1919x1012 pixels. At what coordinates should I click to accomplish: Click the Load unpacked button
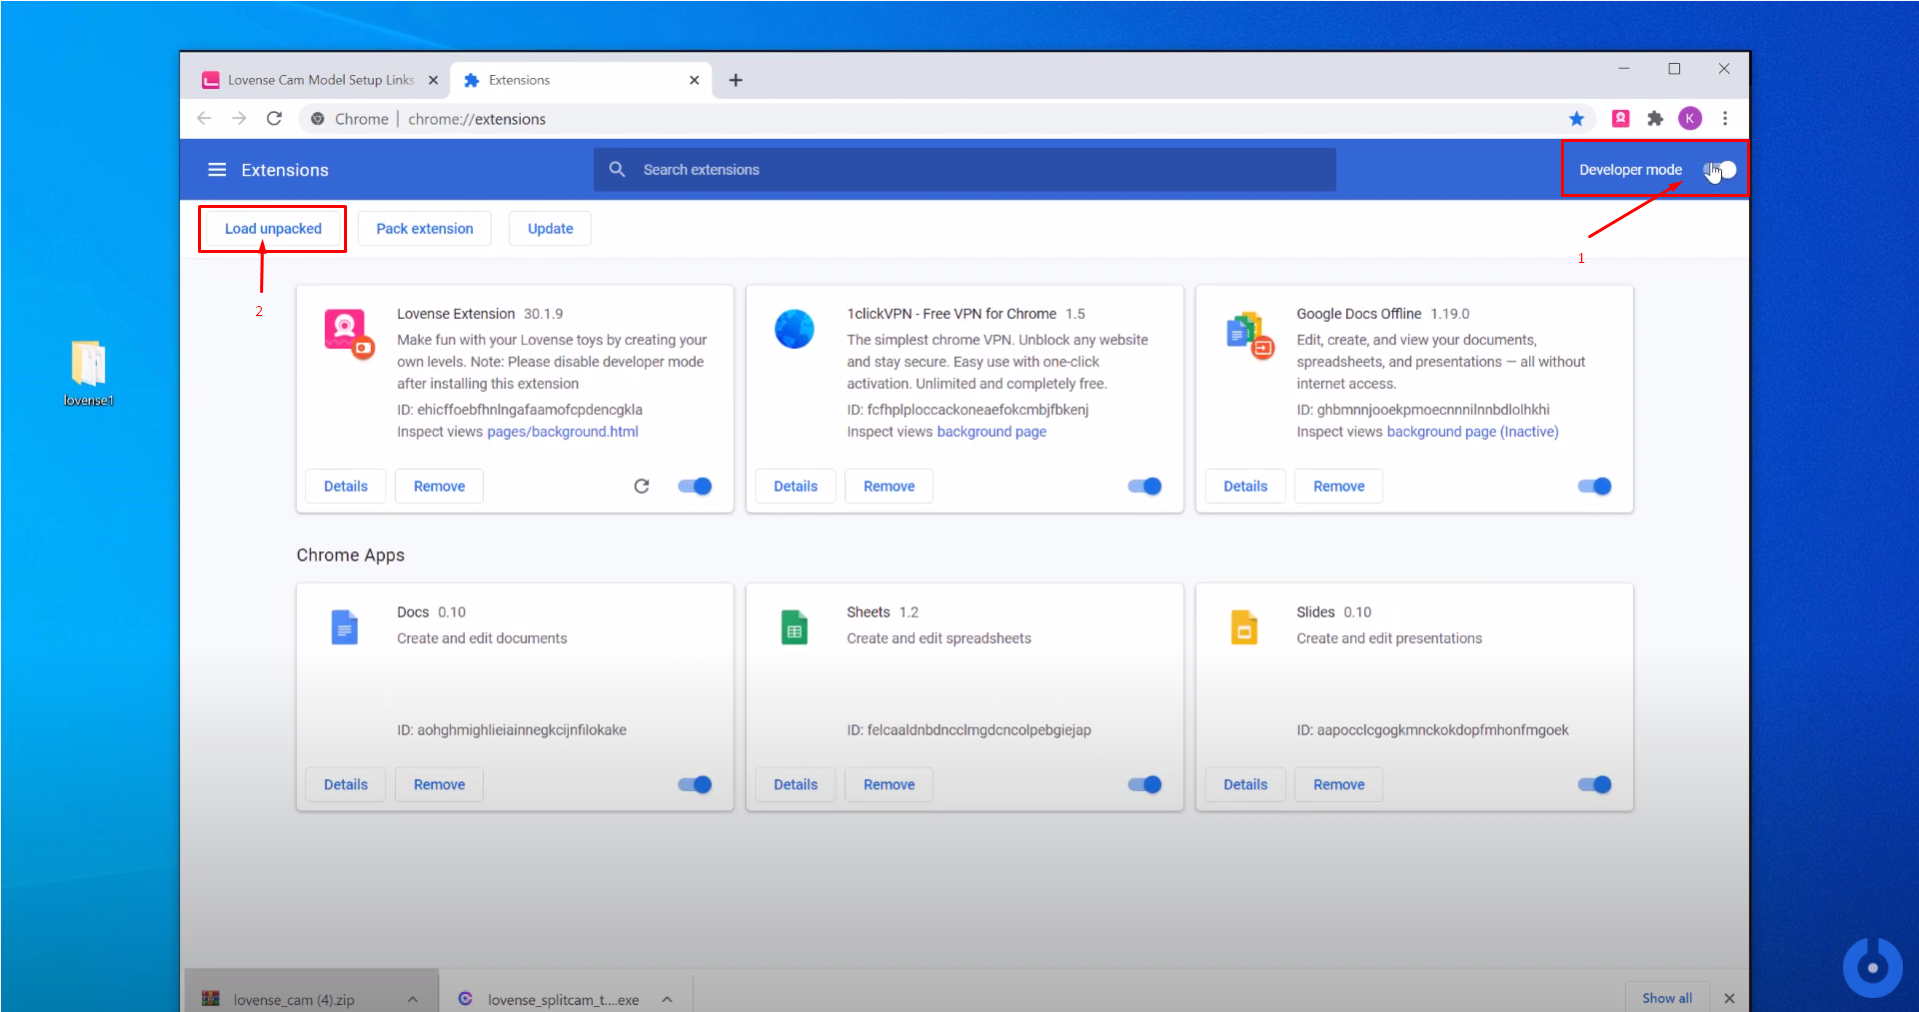coord(273,229)
